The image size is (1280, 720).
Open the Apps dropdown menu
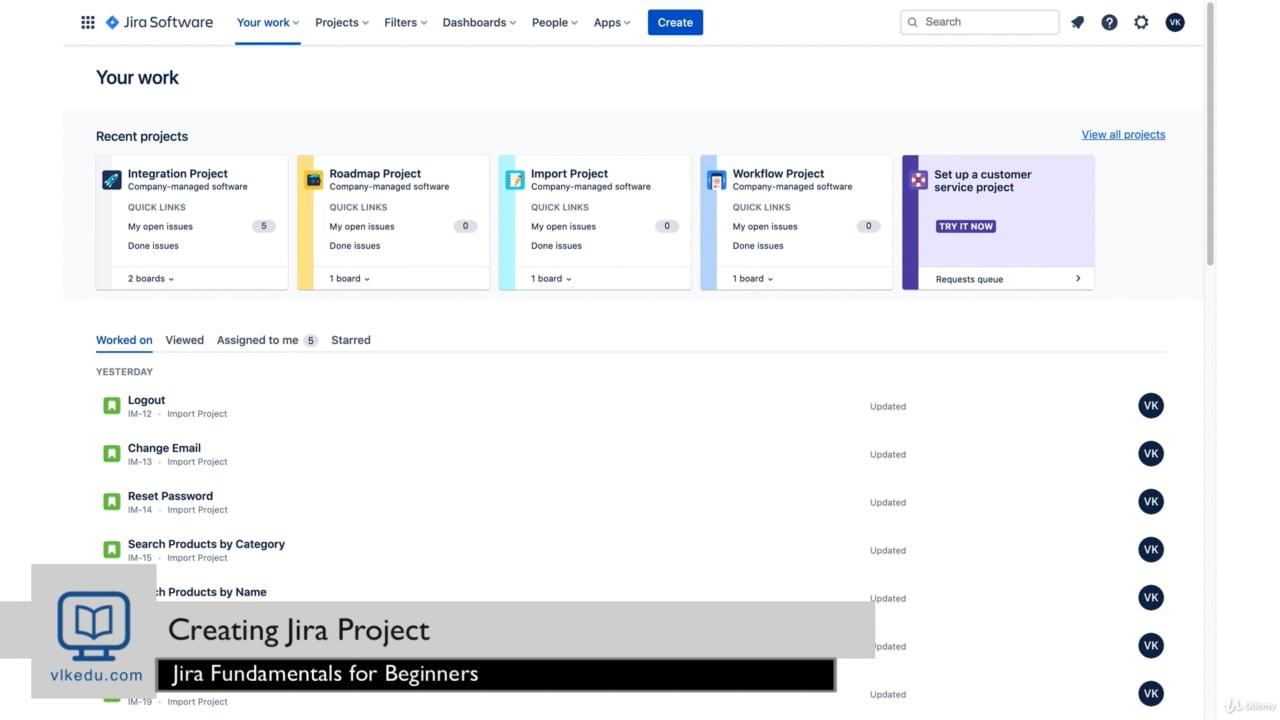612,22
